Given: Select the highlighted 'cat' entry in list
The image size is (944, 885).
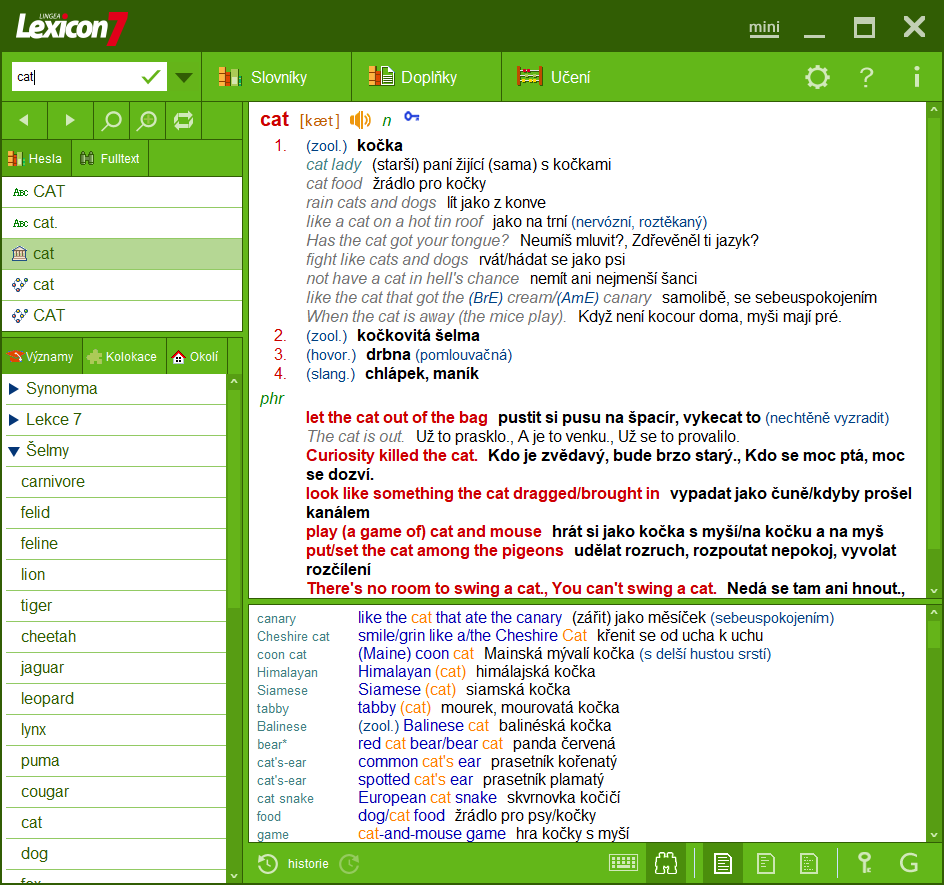Looking at the screenshot, I should coord(122,253).
